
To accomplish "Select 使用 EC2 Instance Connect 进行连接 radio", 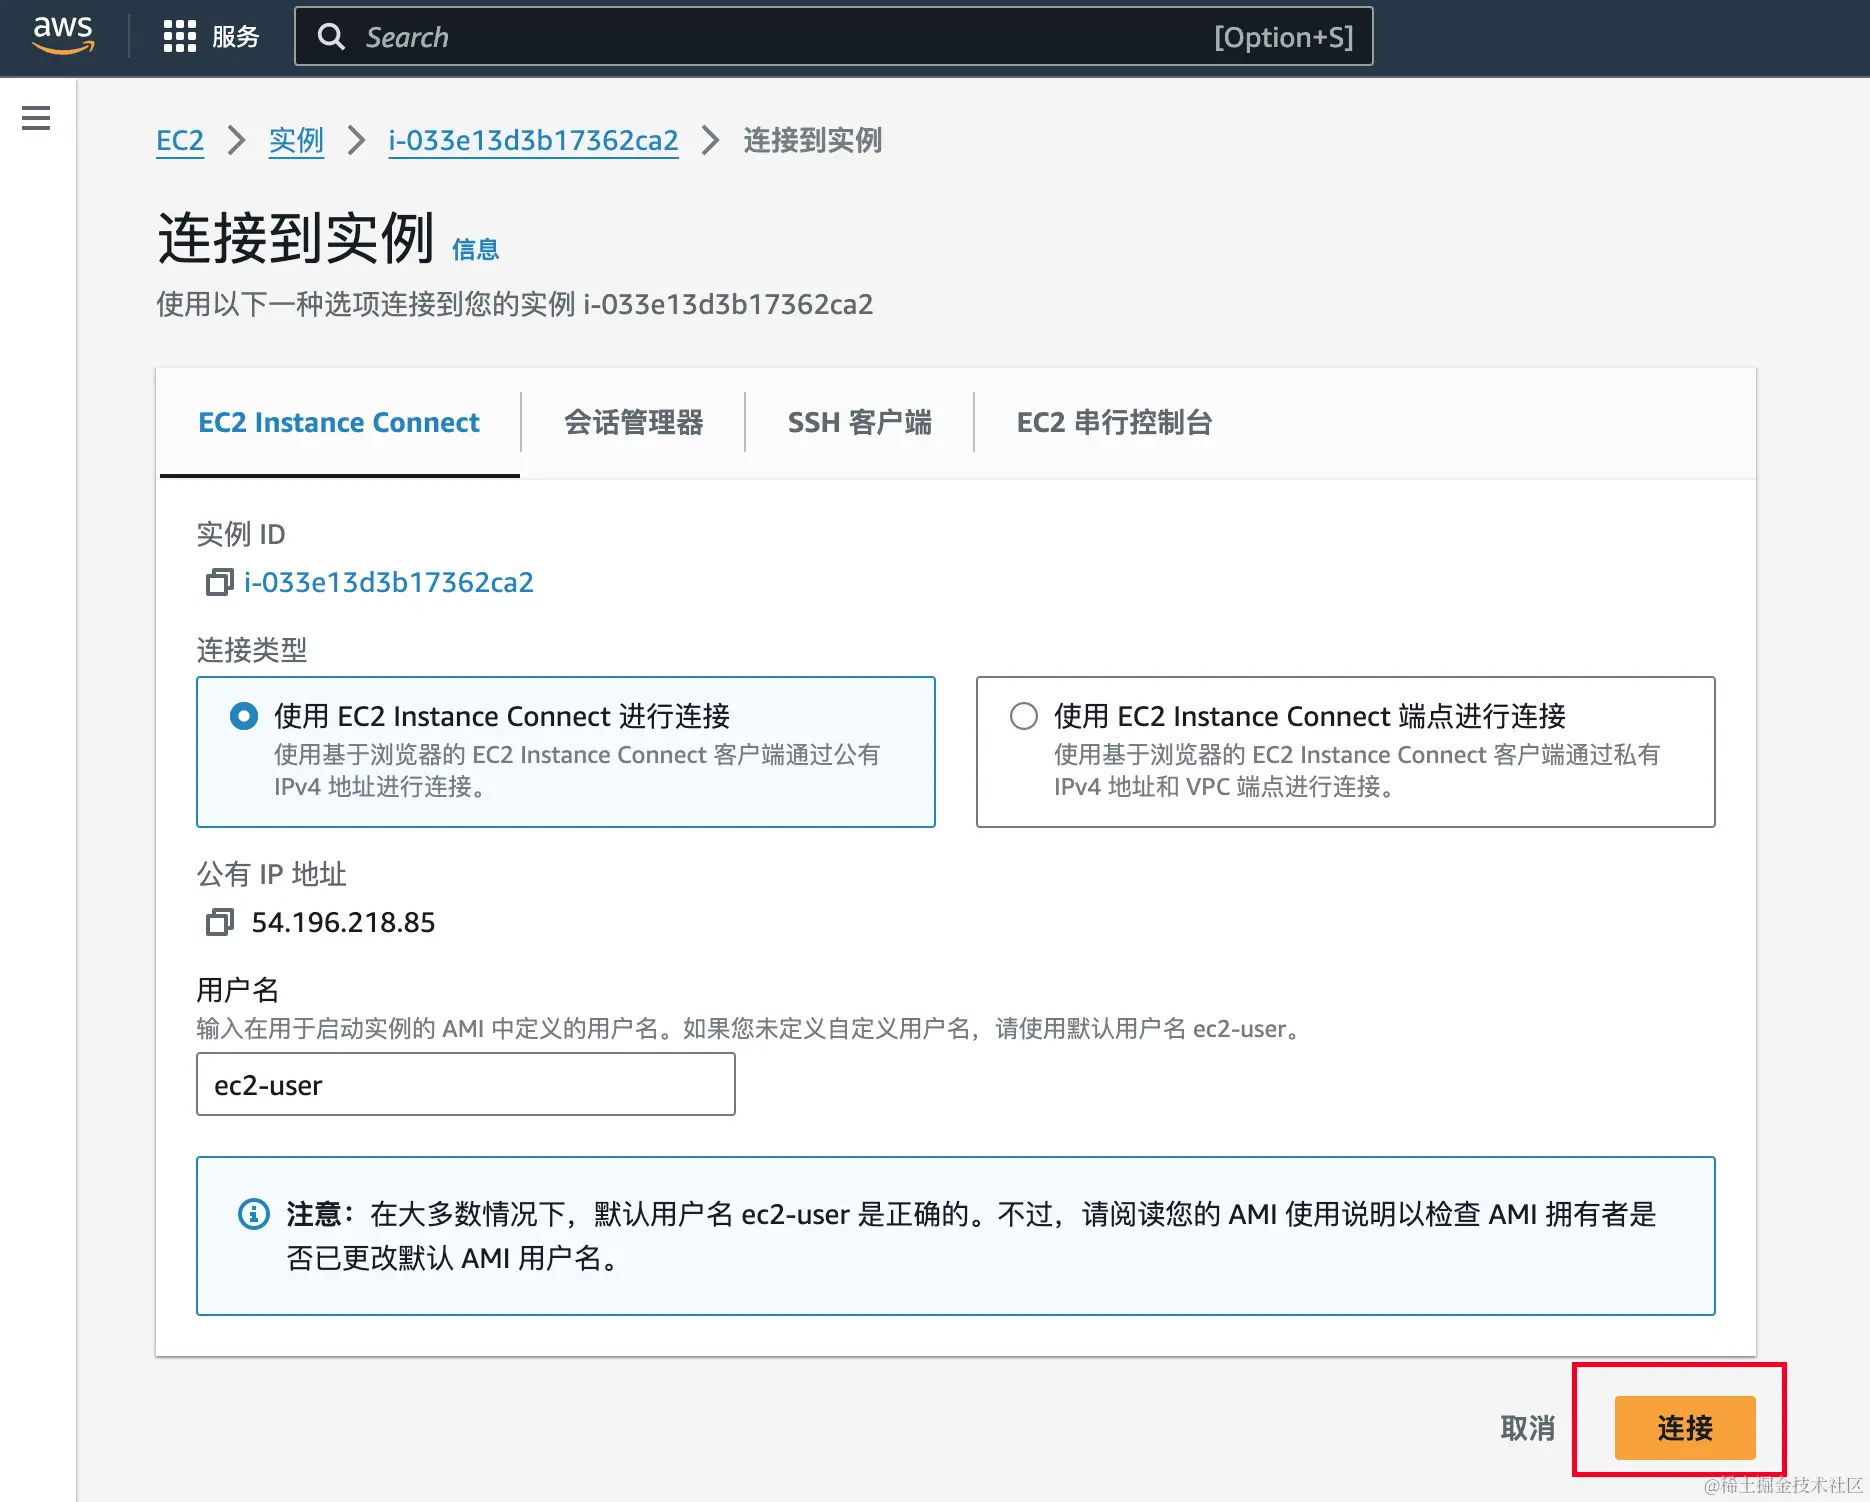I will [x=244, y=716].
